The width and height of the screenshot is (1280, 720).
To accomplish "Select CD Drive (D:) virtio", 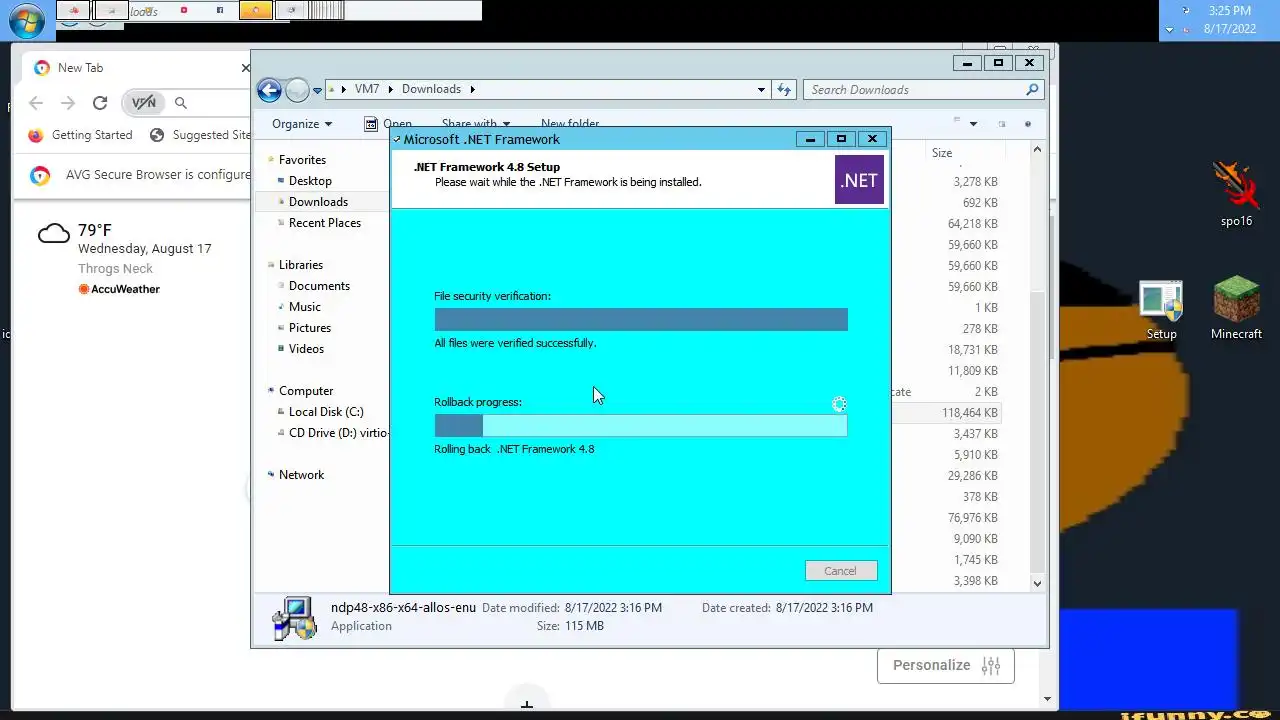I will pyautogui.click(x=332, y=433).
